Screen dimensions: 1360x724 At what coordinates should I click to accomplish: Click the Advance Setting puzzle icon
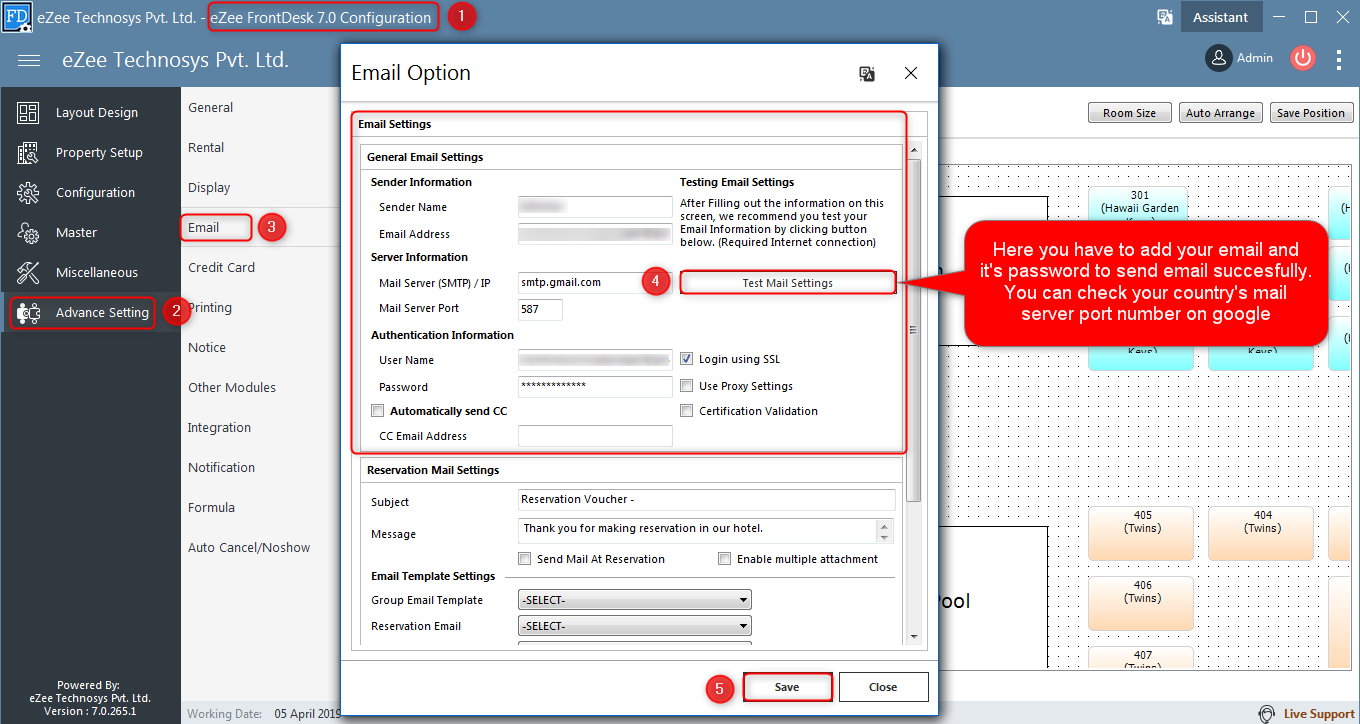(x=28, y=313)
